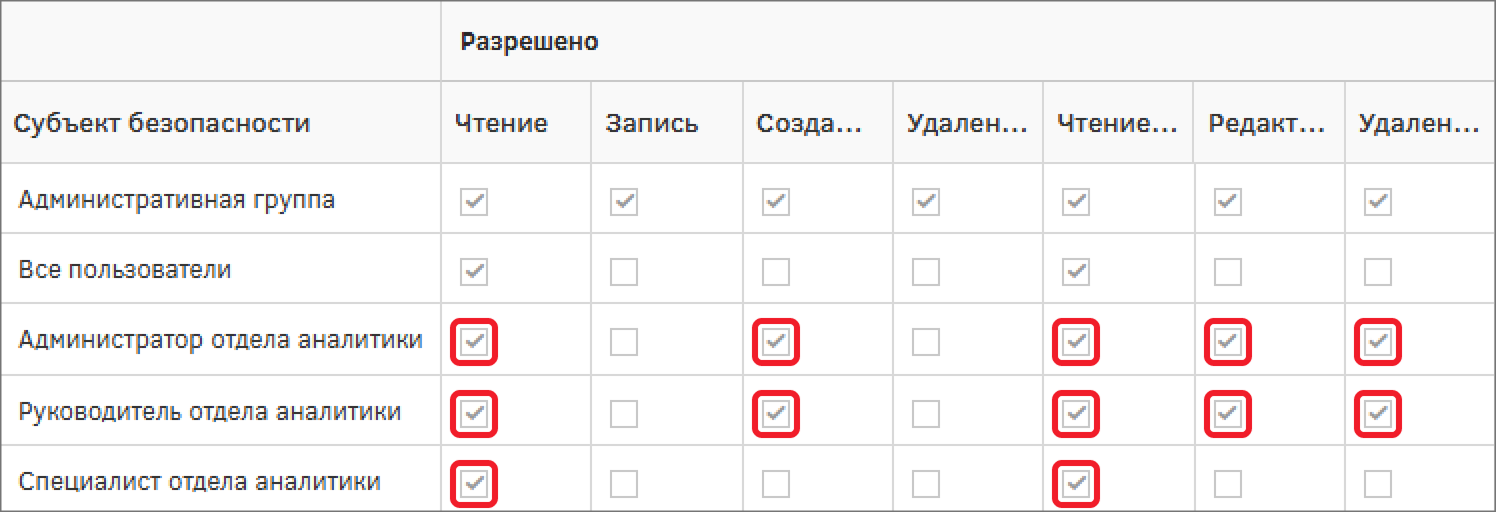Click the Редакт… column header

[1267, 124]
